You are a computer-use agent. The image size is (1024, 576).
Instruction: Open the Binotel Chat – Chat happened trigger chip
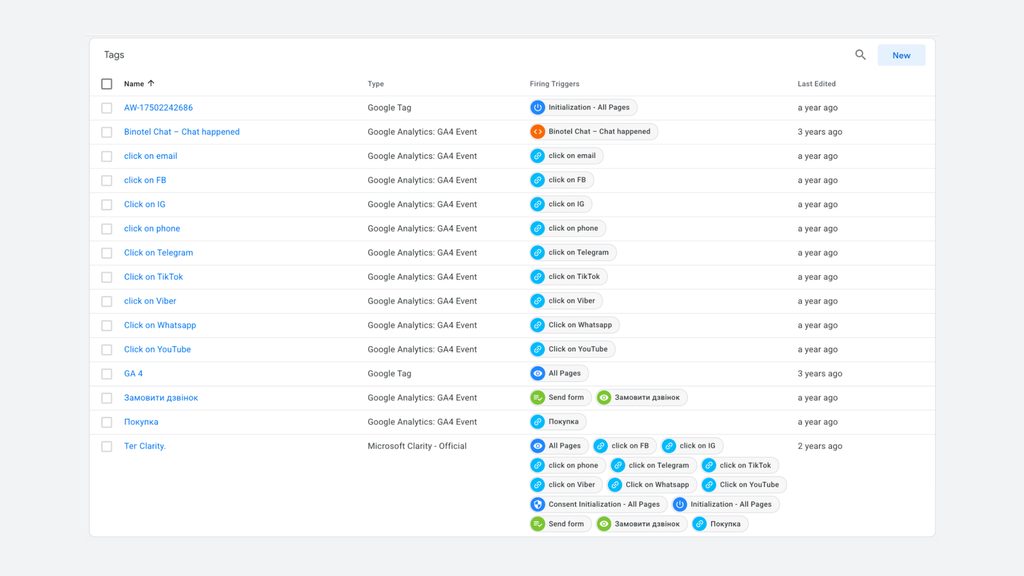click(594, 131)
